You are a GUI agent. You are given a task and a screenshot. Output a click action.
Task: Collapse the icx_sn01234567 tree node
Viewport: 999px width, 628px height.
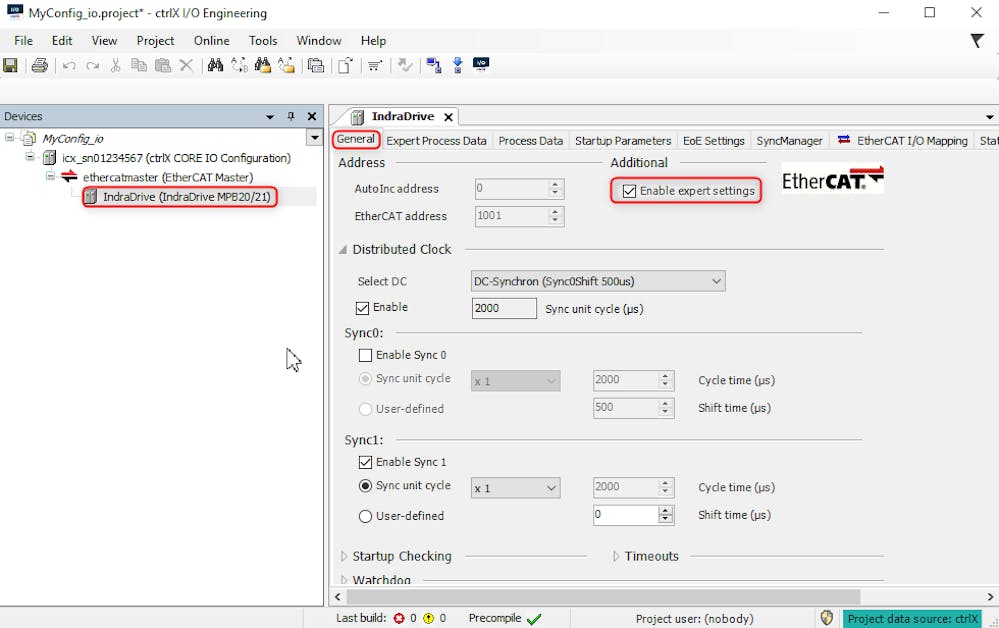30,157
